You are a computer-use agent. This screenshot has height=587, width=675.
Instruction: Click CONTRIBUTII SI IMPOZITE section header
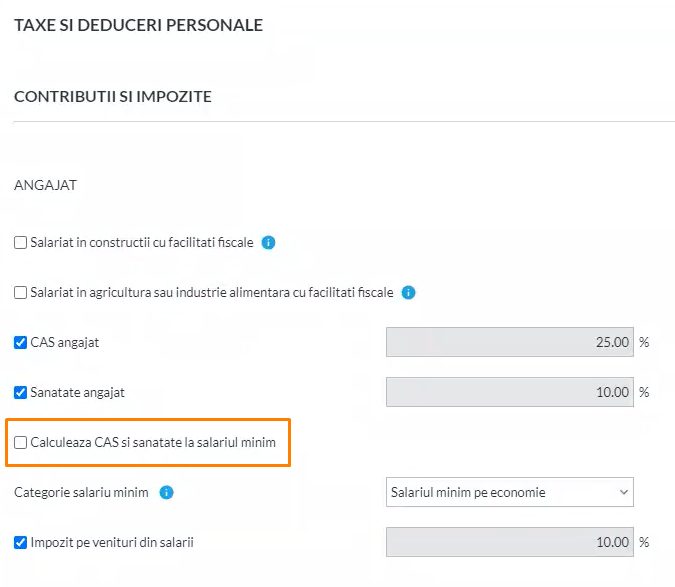tap(113, 96)
